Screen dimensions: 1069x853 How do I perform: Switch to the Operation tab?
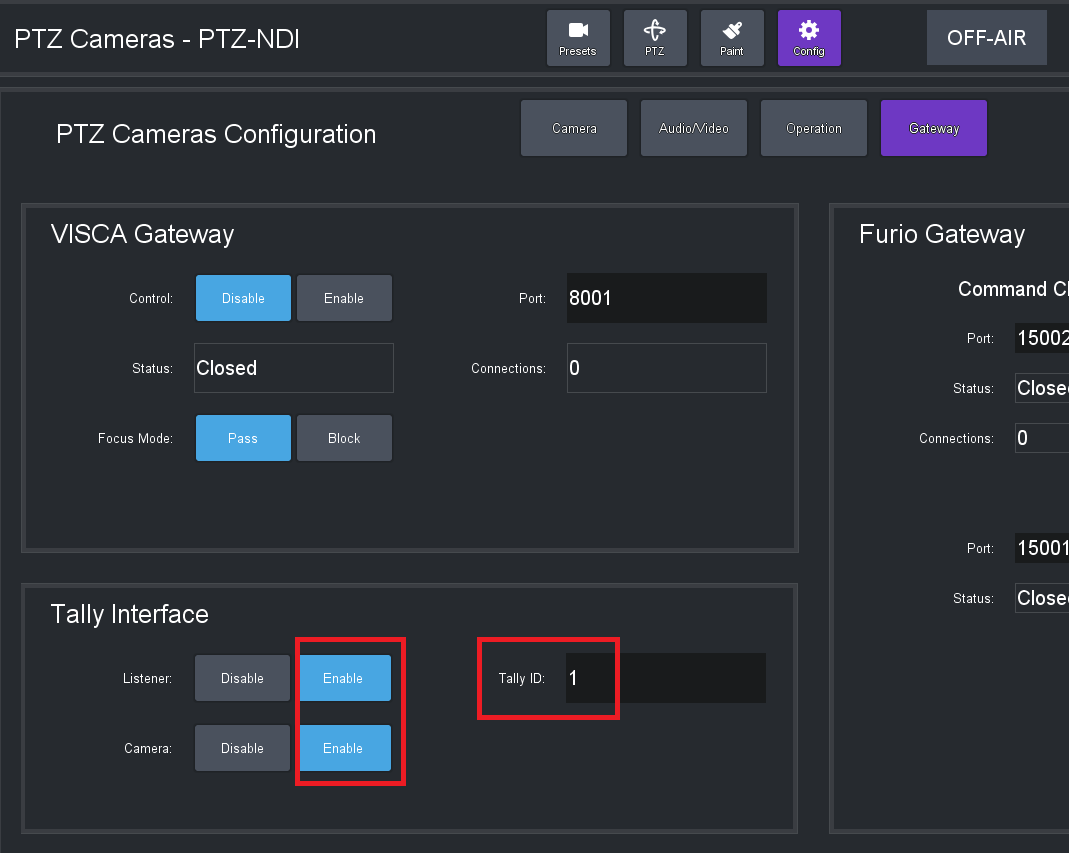pyautogui.click(x=814, y=128)
